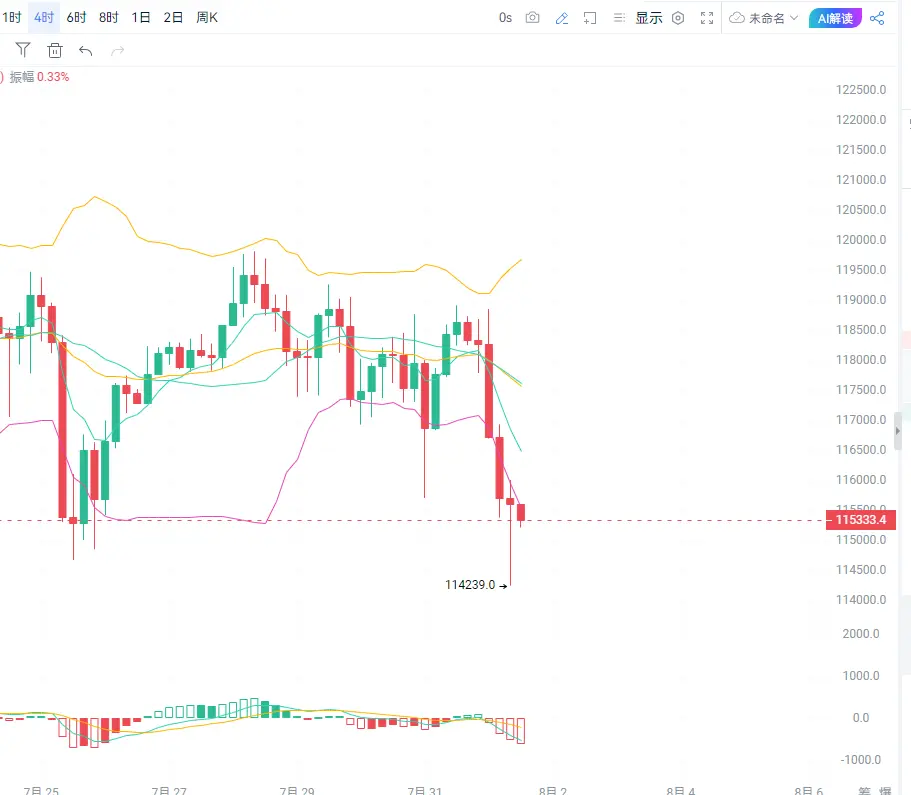Image resolution: width=911 pixels, height=795 pixels.
Task: Open the add-panel layout icon
Action: click(x=590, y=19)
